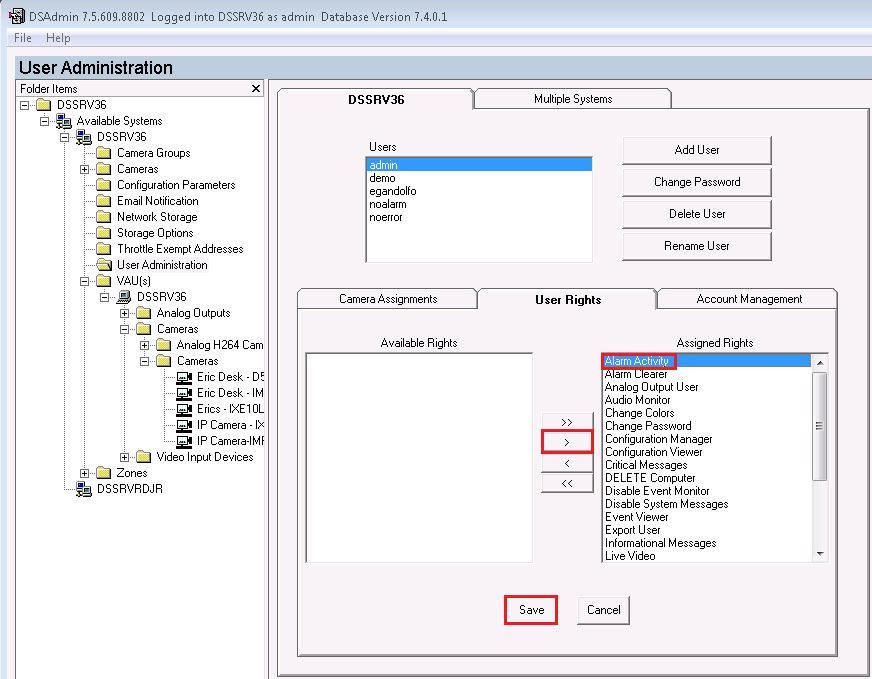The width and height of the screenshot is (872, 679).
Task: Expand the Zones tree node
Action: coord(86,473)
